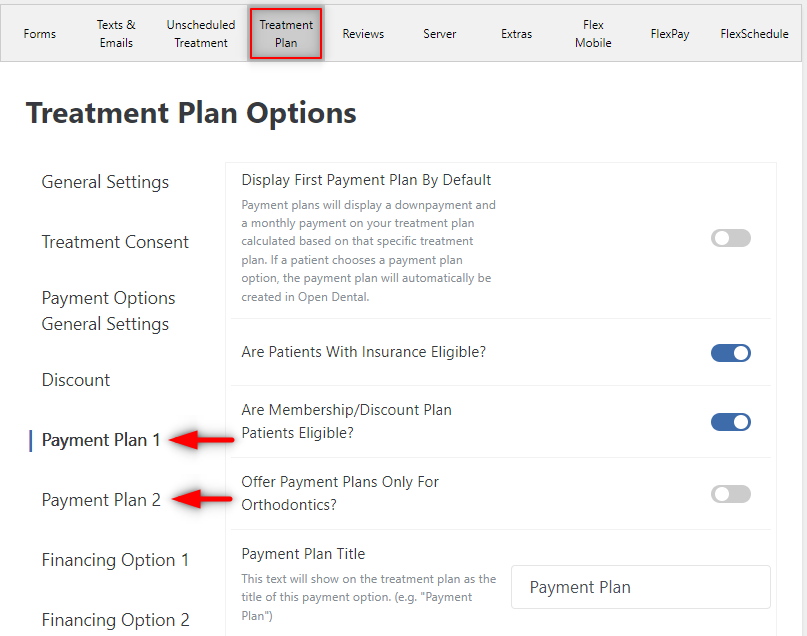Image resolution: width=807 pixels, height=636 pixels.
Task: Switch to the Server tab
Action: coord(439,33)
